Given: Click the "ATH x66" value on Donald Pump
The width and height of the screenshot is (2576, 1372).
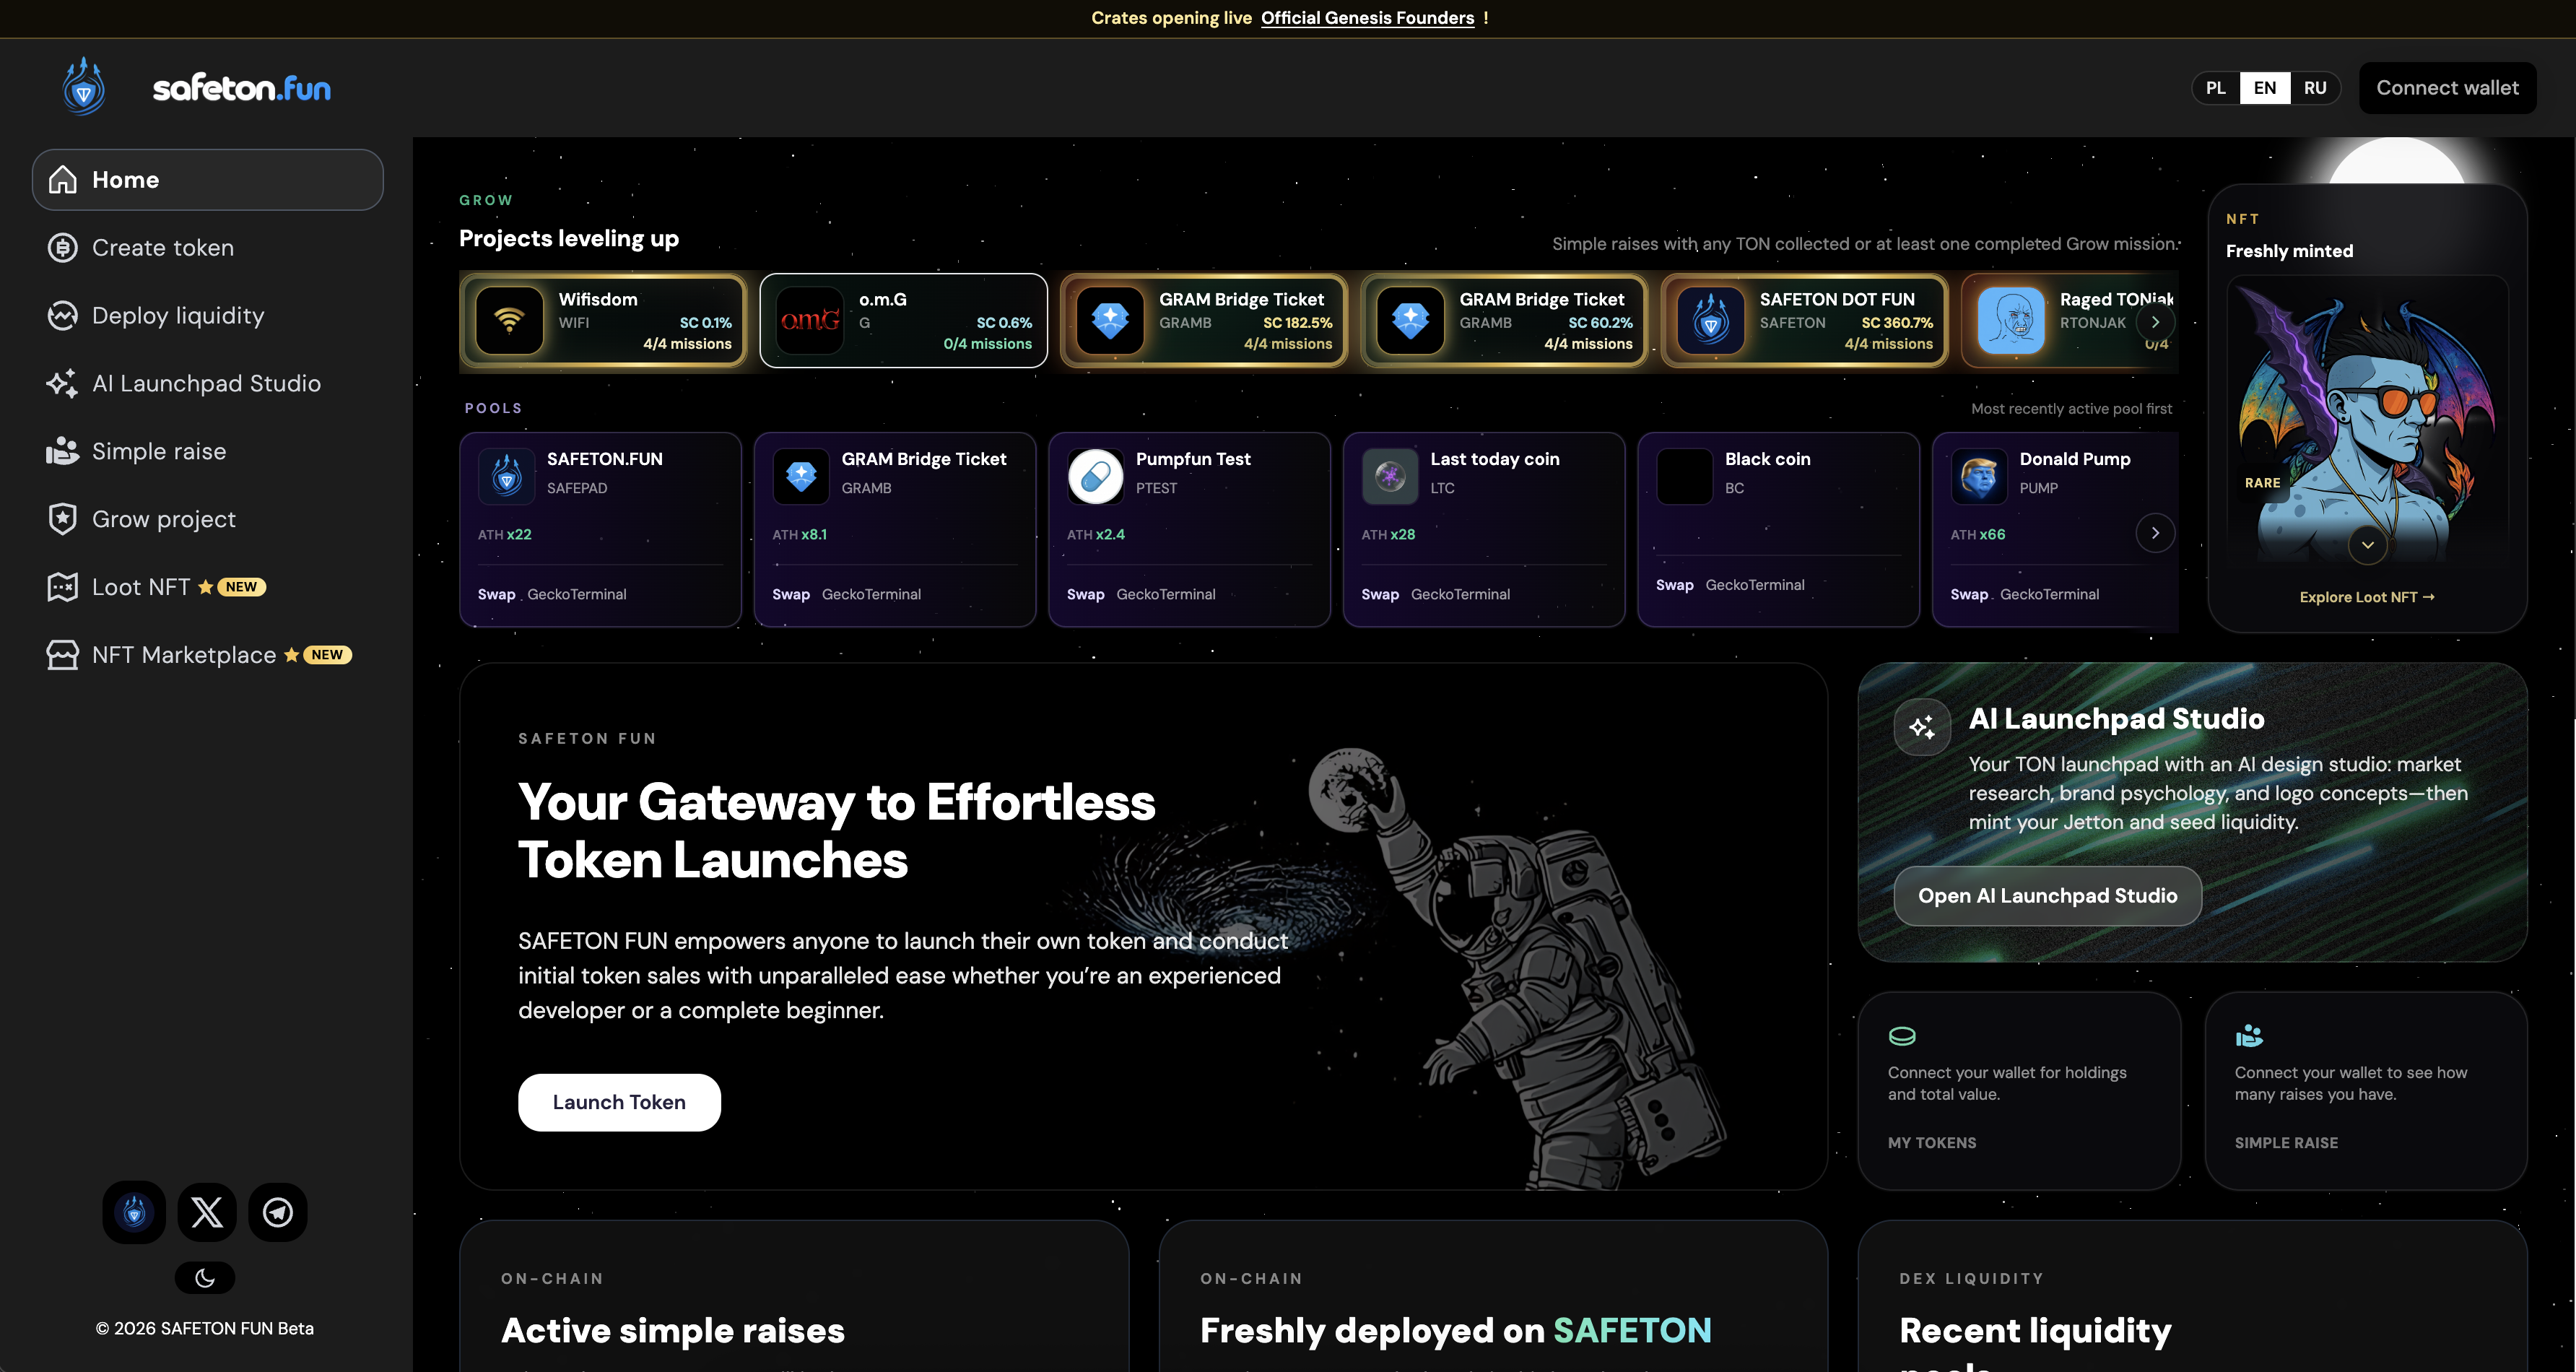Looking at the screenshot, I should click(1977, 535).
